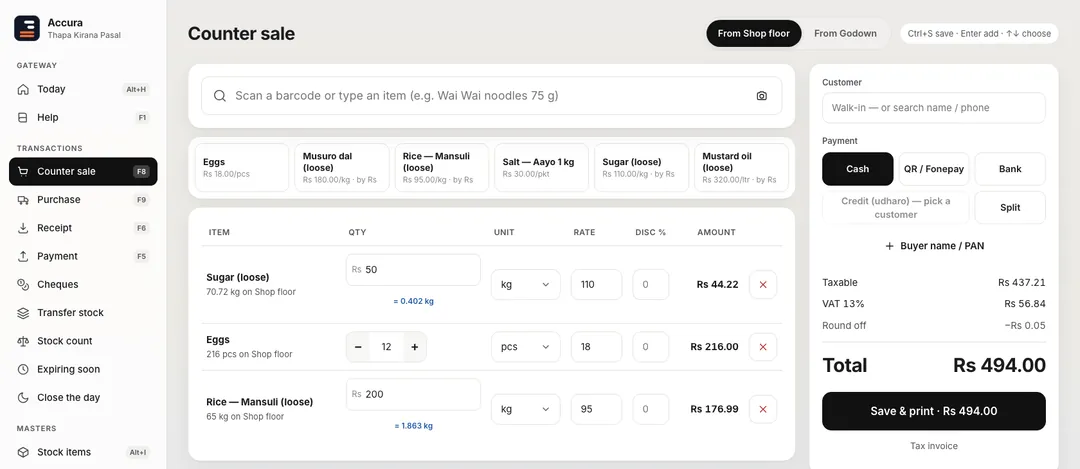1080x469 pixels.
Task: Click the Tax invoice label
Action: click(x=933, y=446)
